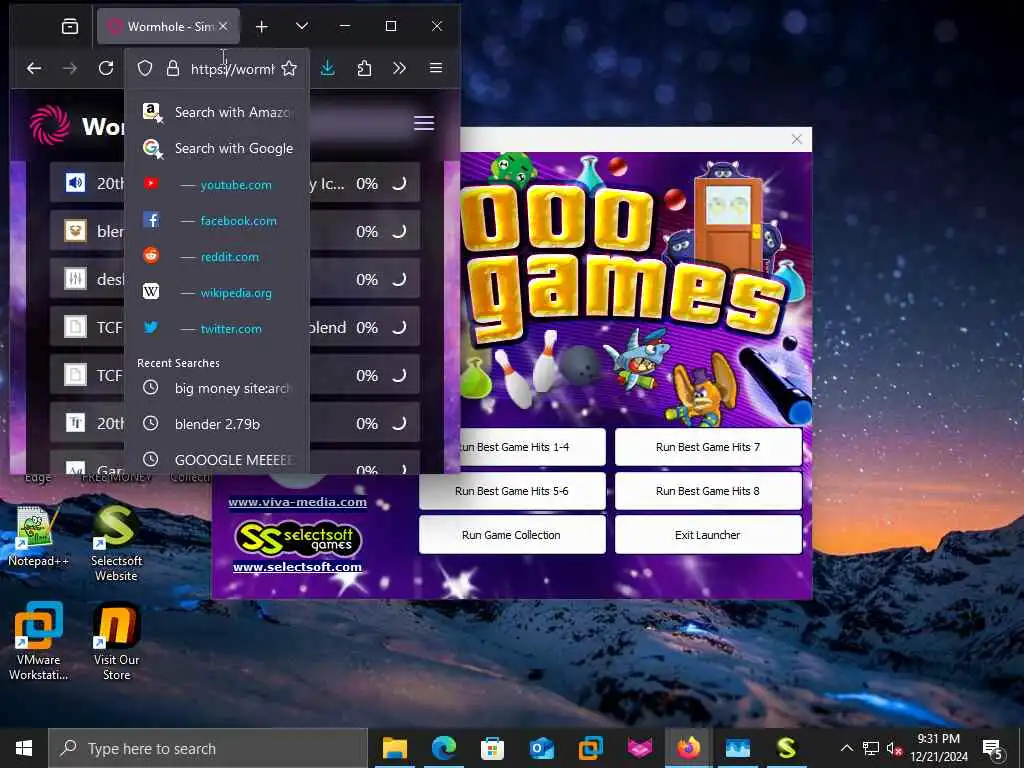Click the site padlock icon
Viewport: 1024px width, 768px height.
click(172, 69)
